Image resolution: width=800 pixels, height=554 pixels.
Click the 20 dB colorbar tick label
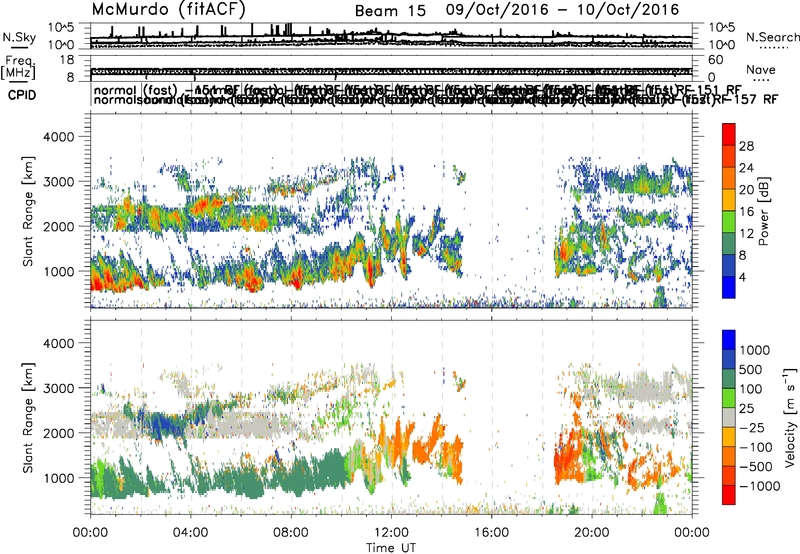(746, 190)
